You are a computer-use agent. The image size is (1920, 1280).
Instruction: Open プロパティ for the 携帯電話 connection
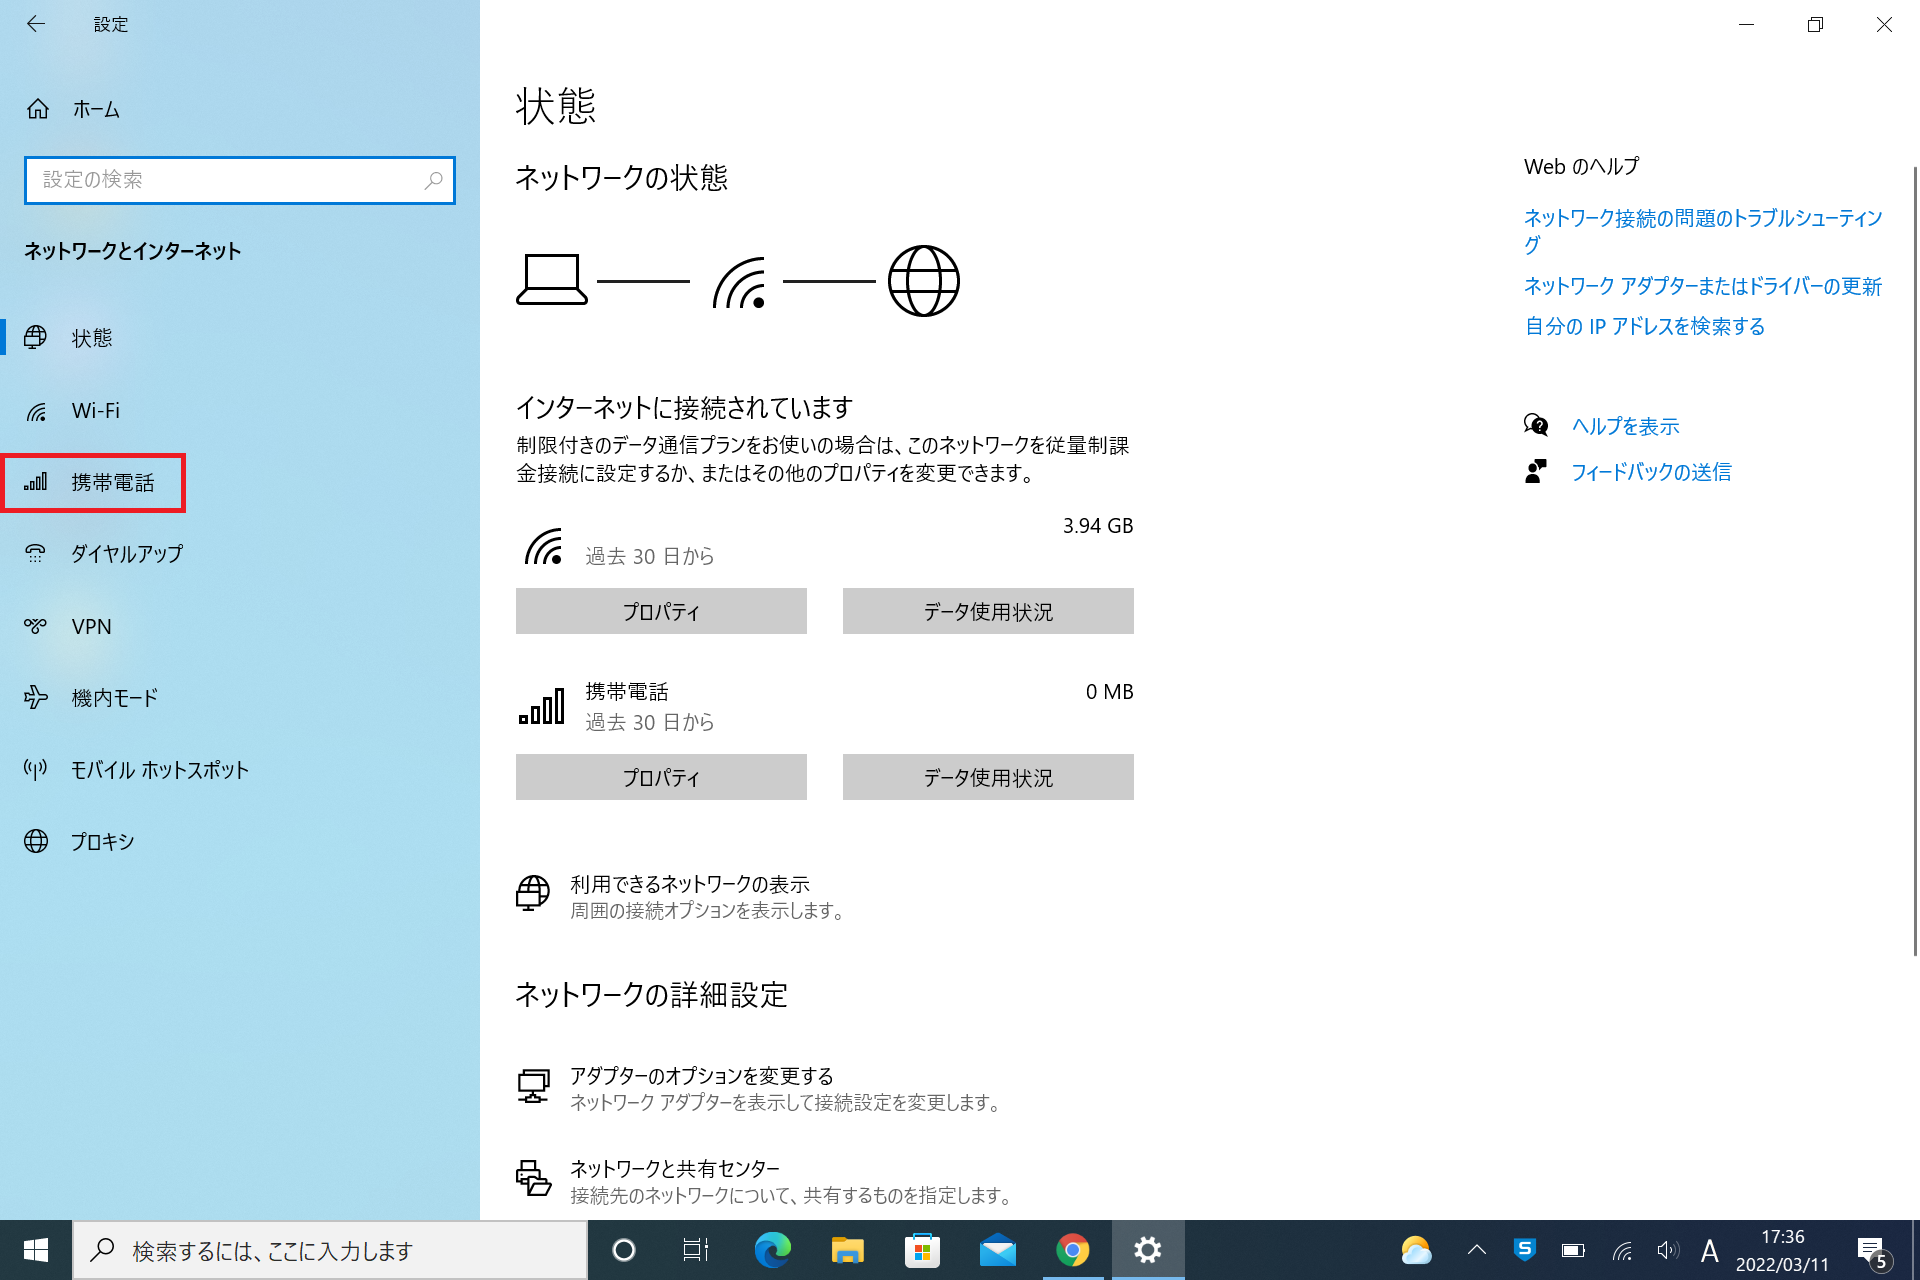(661, 777)
